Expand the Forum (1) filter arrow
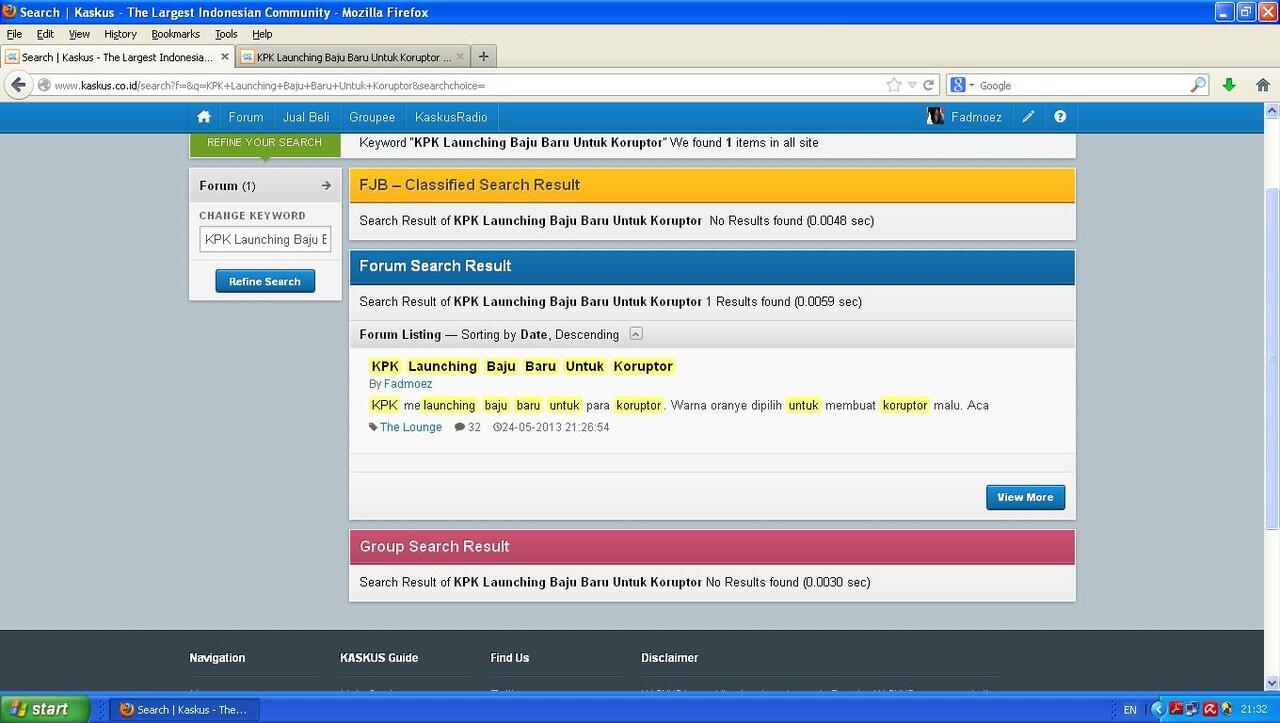Viewport: 1280px width, 723px height. click(x=326, y=185)
